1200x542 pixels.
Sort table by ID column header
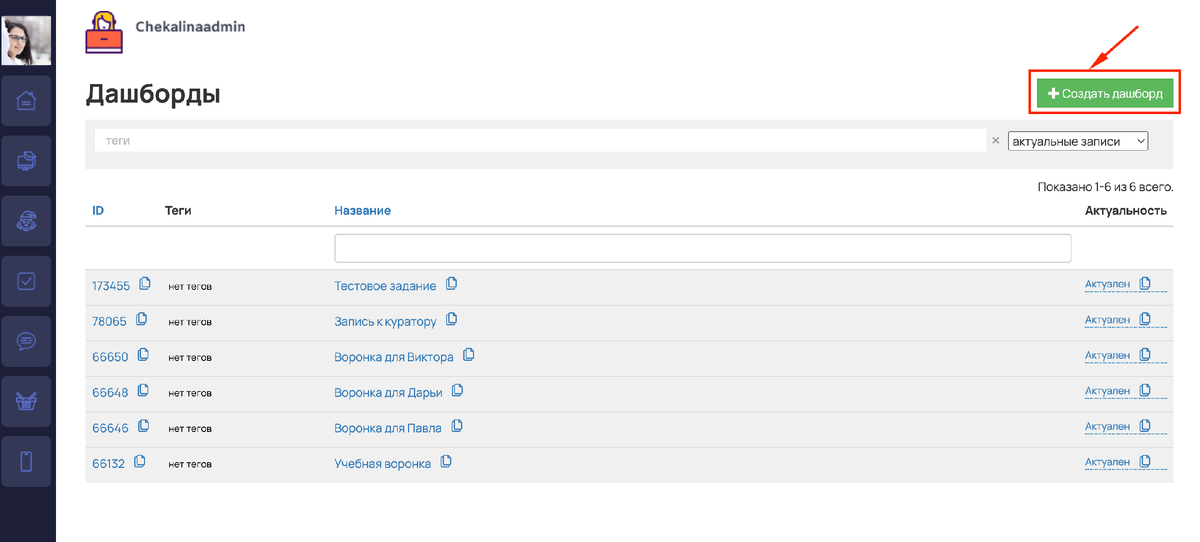pos(98,211)
